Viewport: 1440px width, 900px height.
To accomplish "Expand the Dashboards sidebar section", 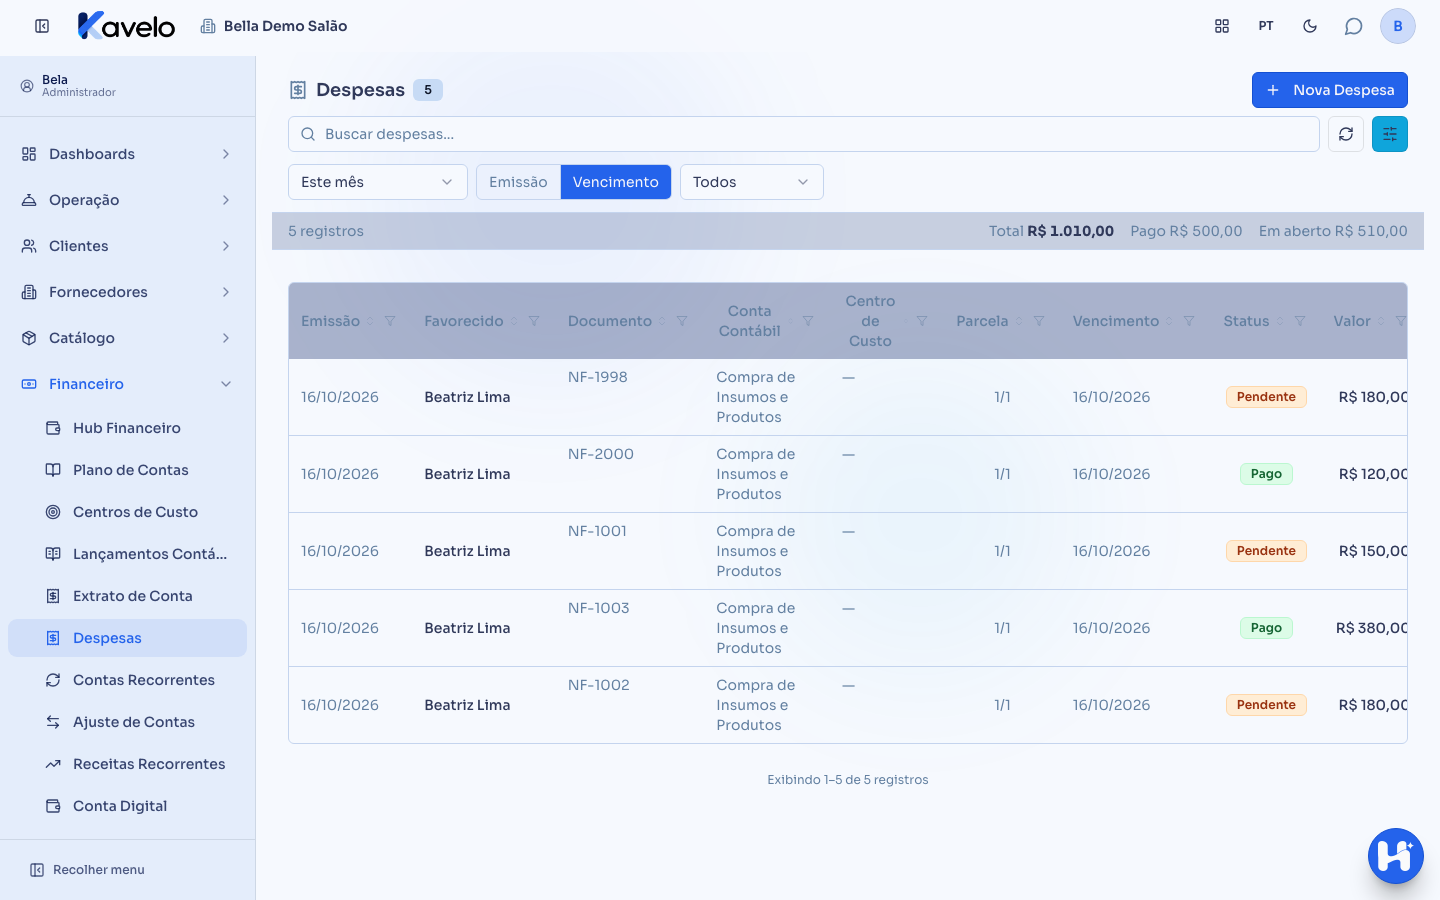I will click(127, 154).
